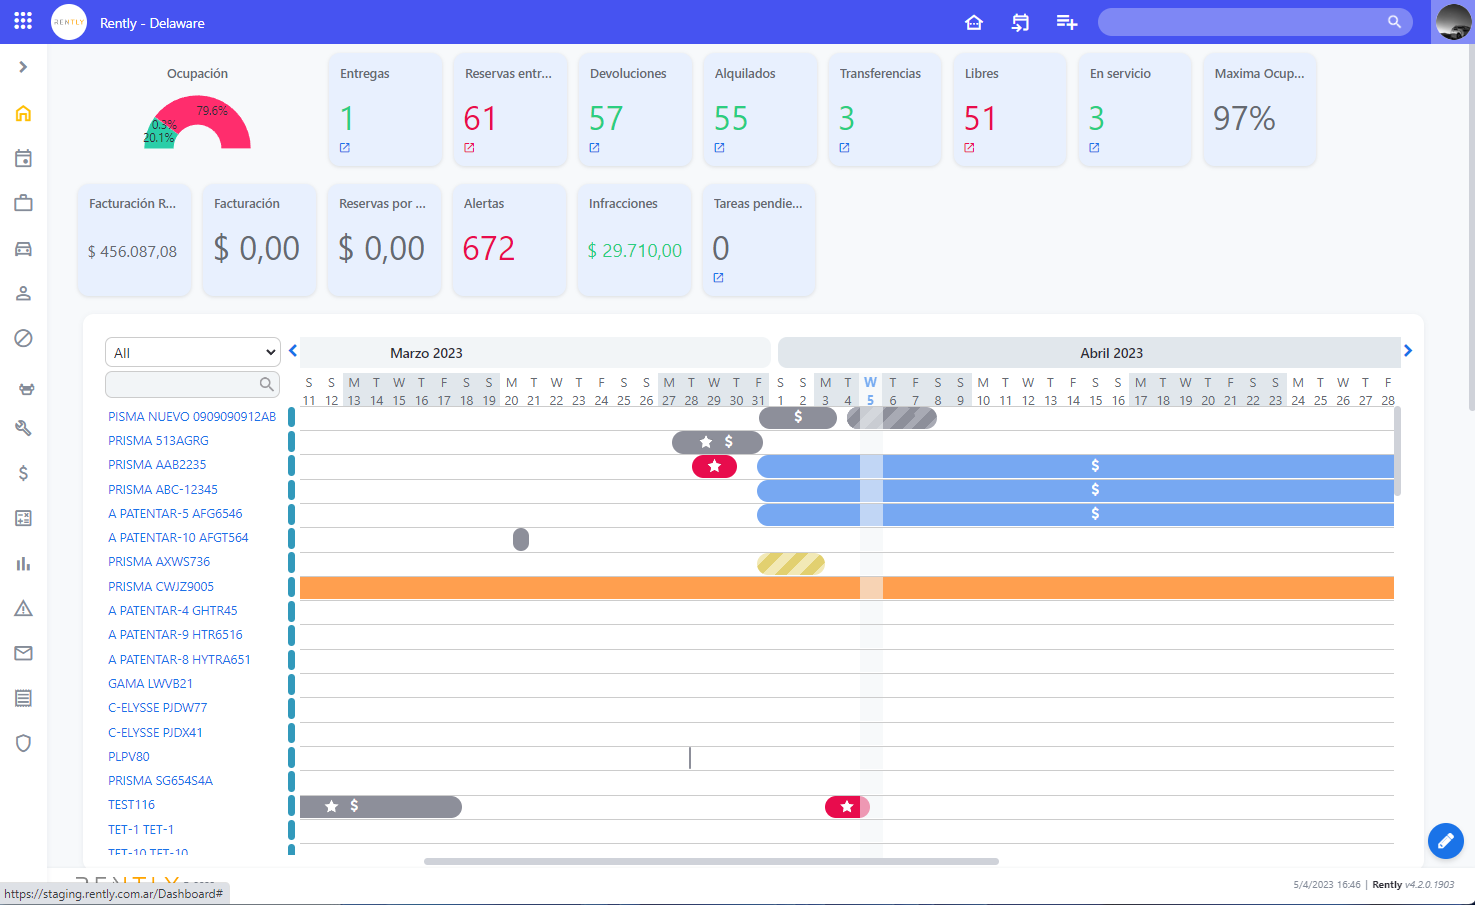Click the envelope mail sidebar icon
Screen dimensions: 1475x905
[23, 653]
